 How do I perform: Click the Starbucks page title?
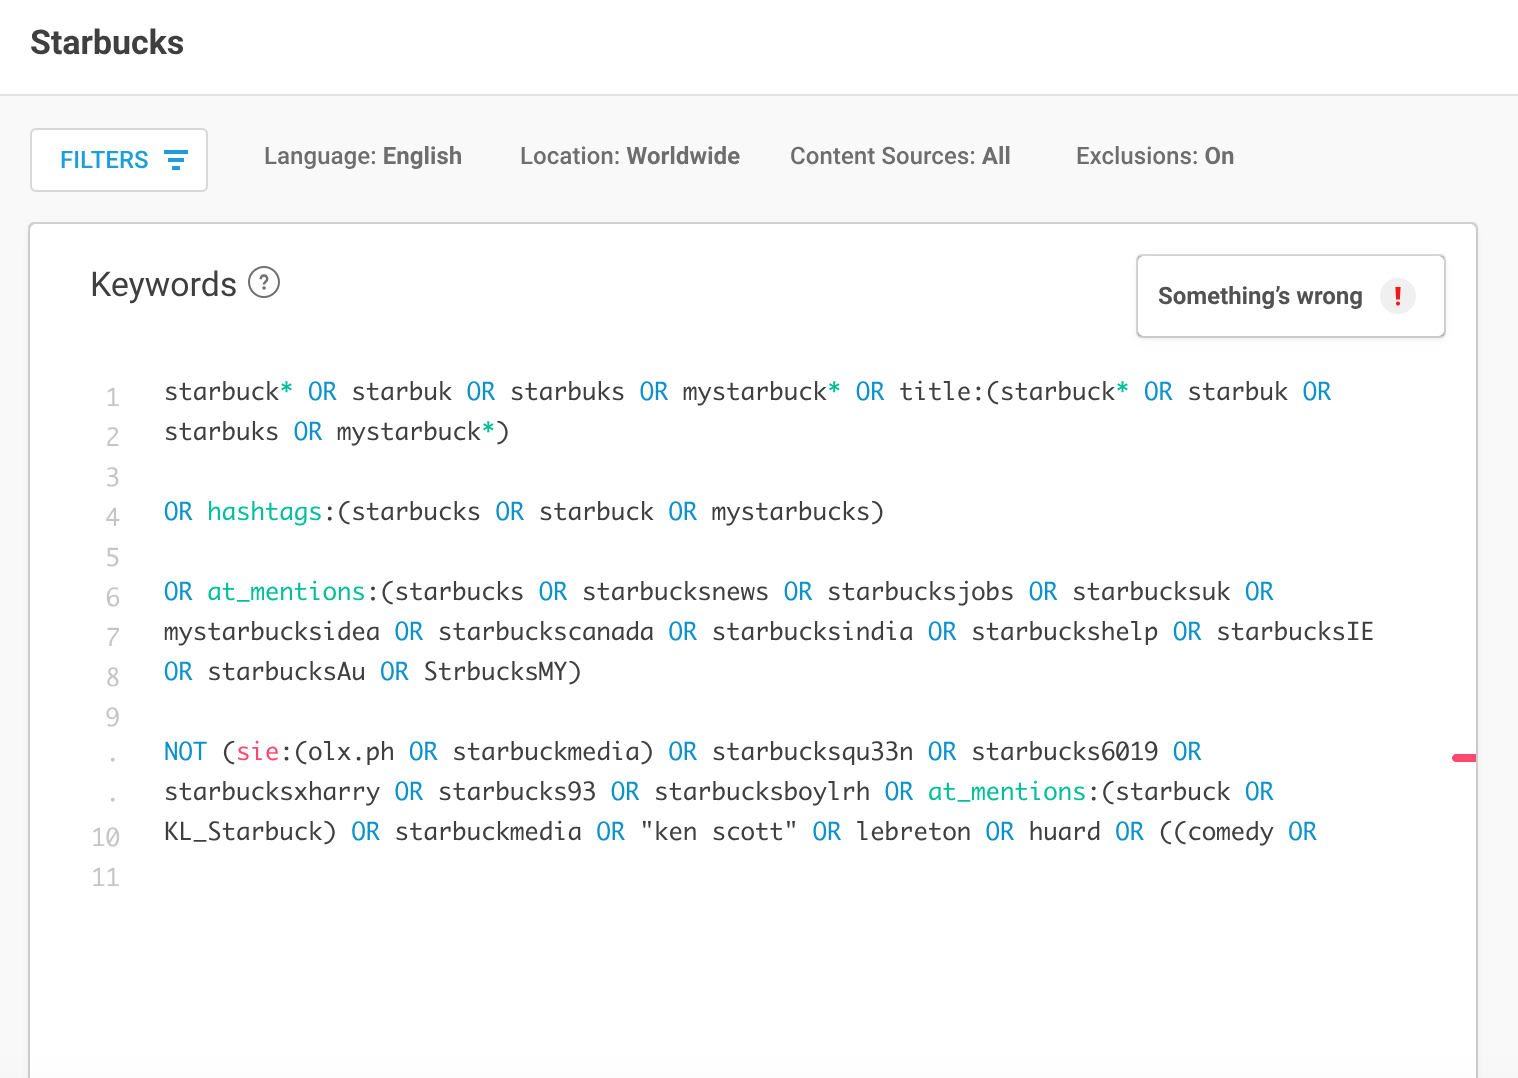(x=107, y=43)
